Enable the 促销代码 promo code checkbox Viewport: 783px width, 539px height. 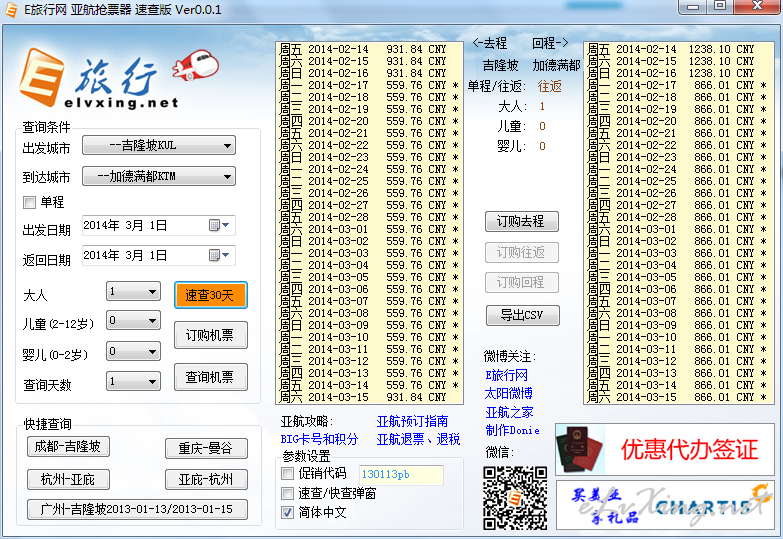pyautogui.click(x=288, y=473)
